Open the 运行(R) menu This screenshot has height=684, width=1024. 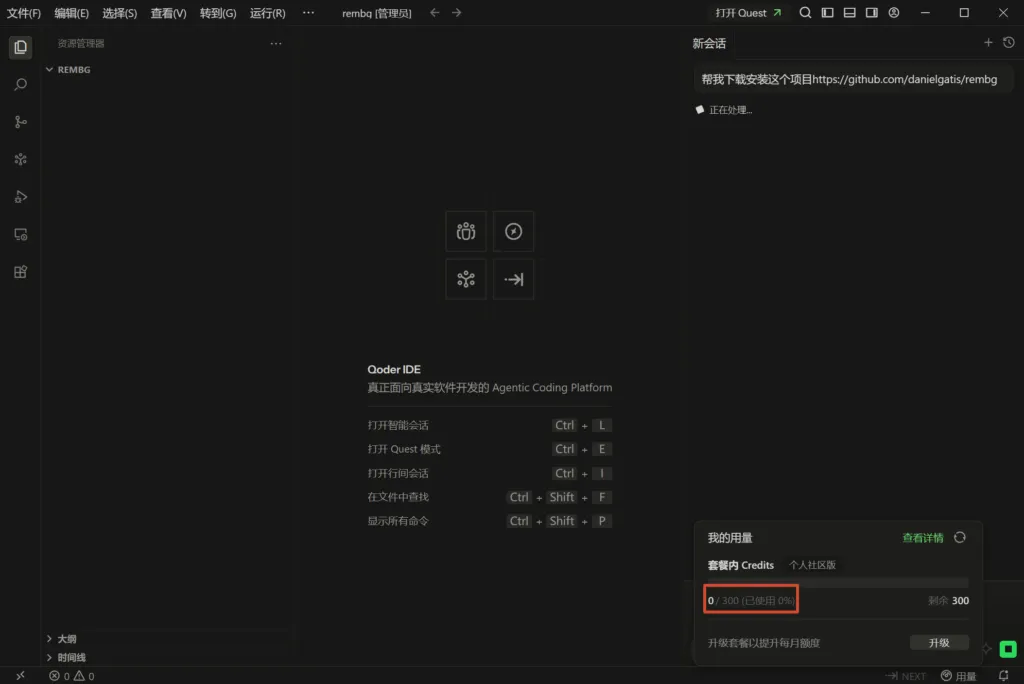[x=268, y=13]
